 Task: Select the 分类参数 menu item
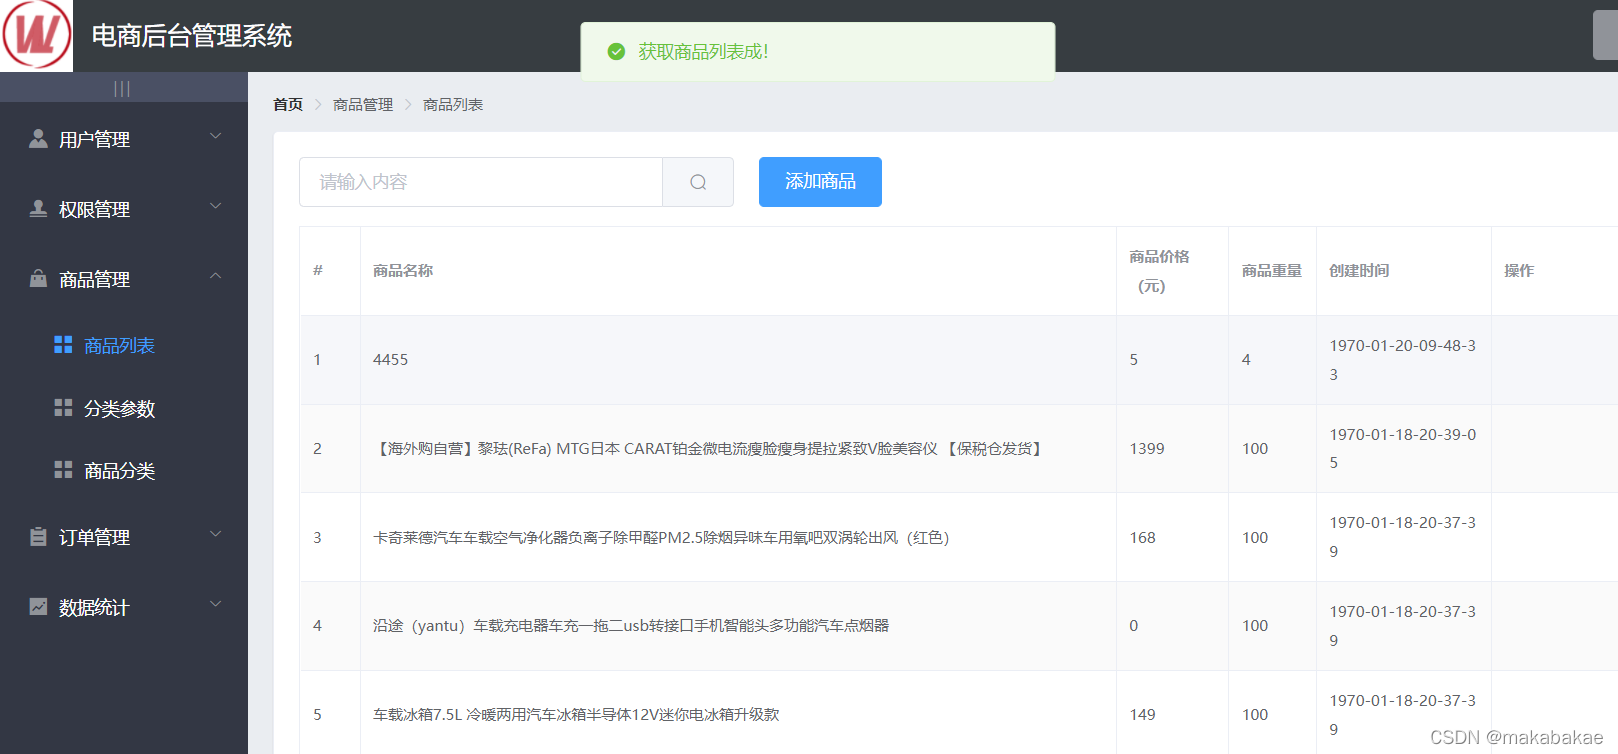[x=124, y=408]
